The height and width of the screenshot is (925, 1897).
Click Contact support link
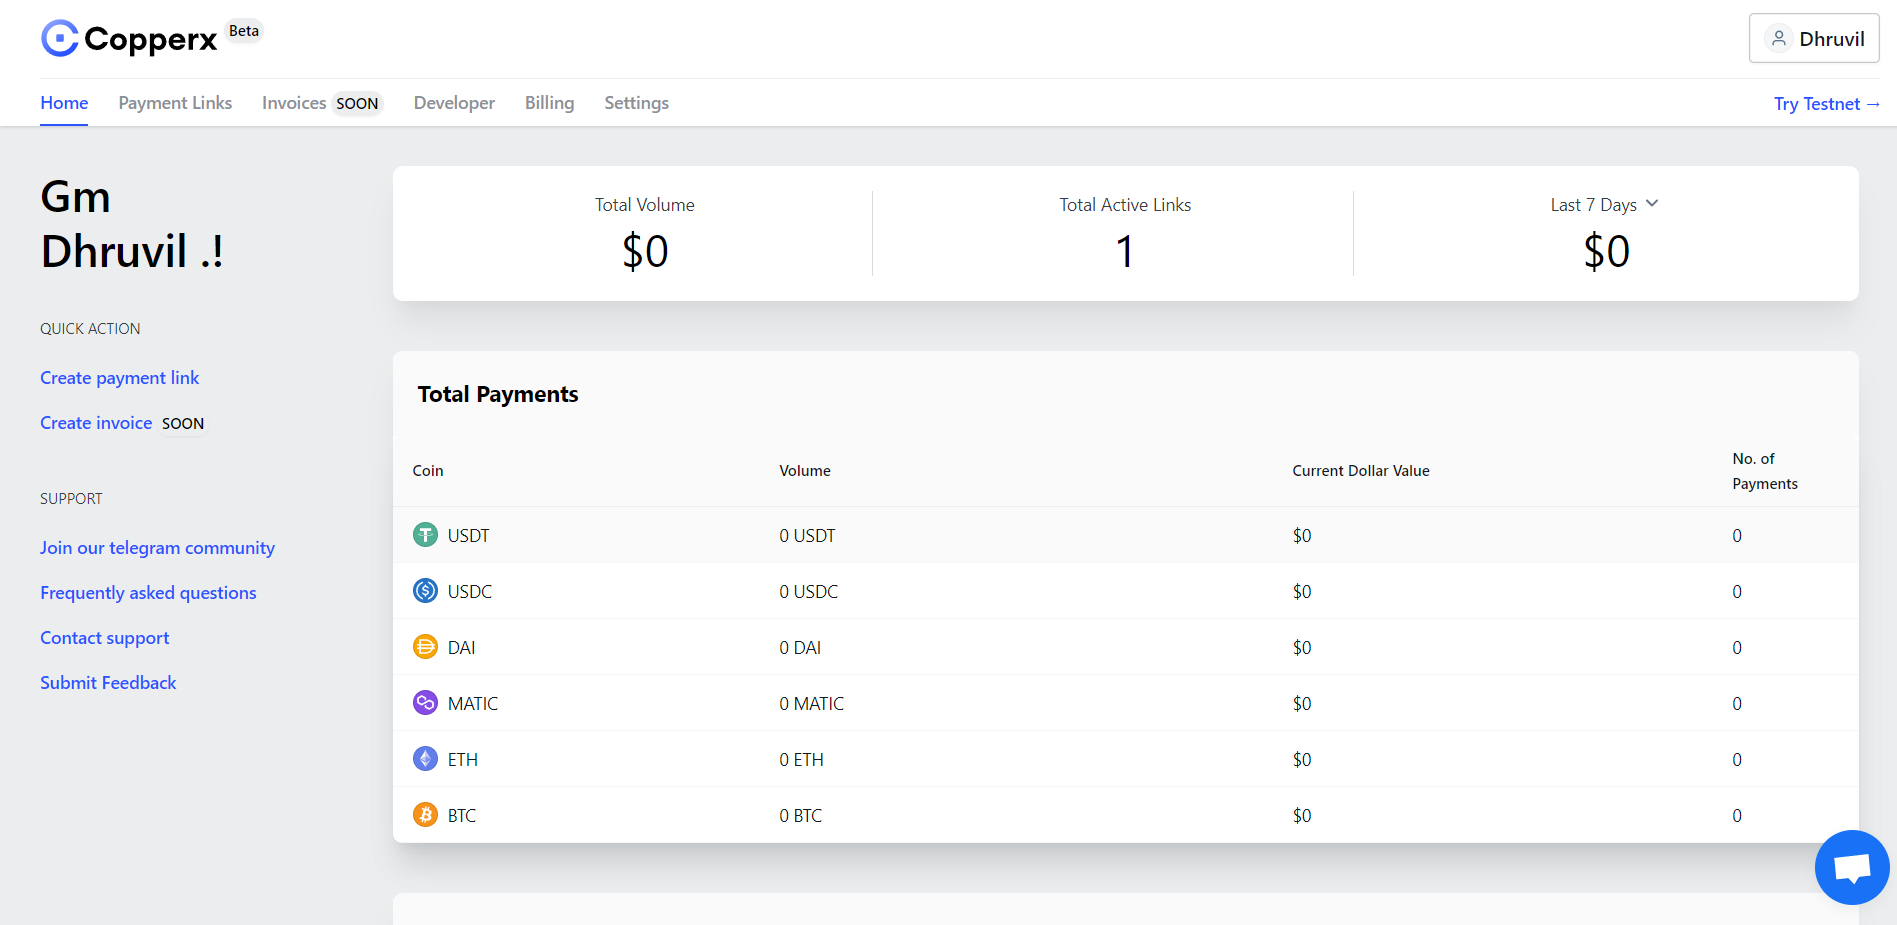pos(104,638)
